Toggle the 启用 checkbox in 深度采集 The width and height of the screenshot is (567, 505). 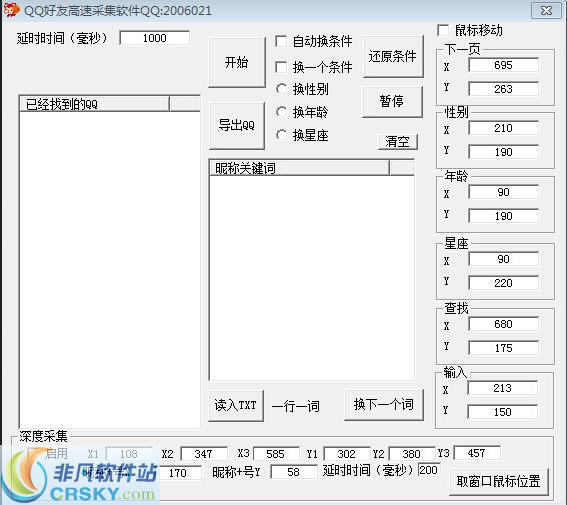point(34,453)
